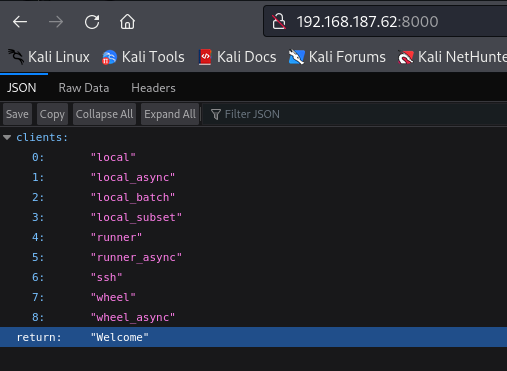The image size is (507, 371).
Task: Select the "local" value row
Action: 253,157
